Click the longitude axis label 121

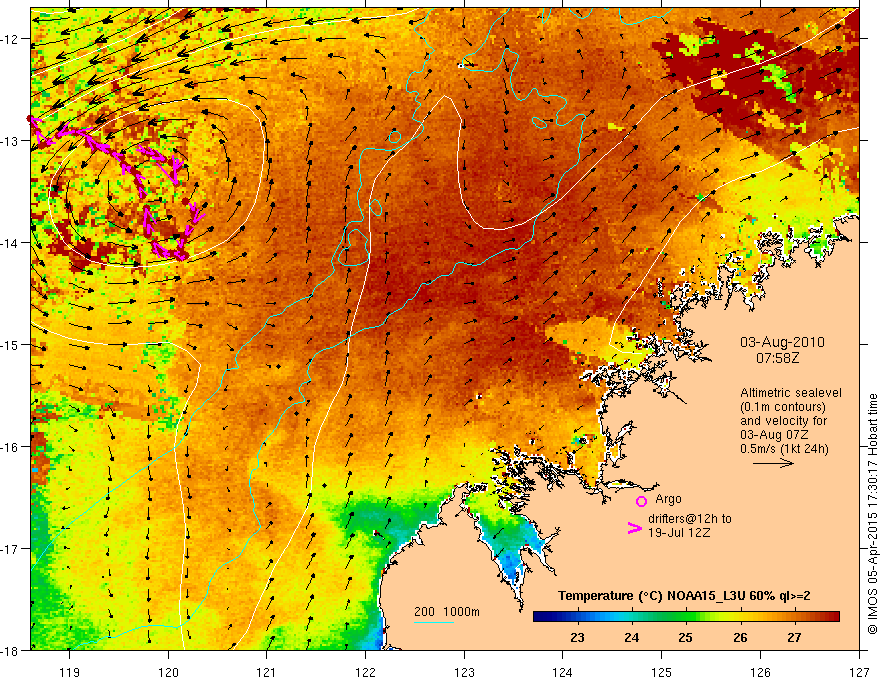(x=267, y=672)
